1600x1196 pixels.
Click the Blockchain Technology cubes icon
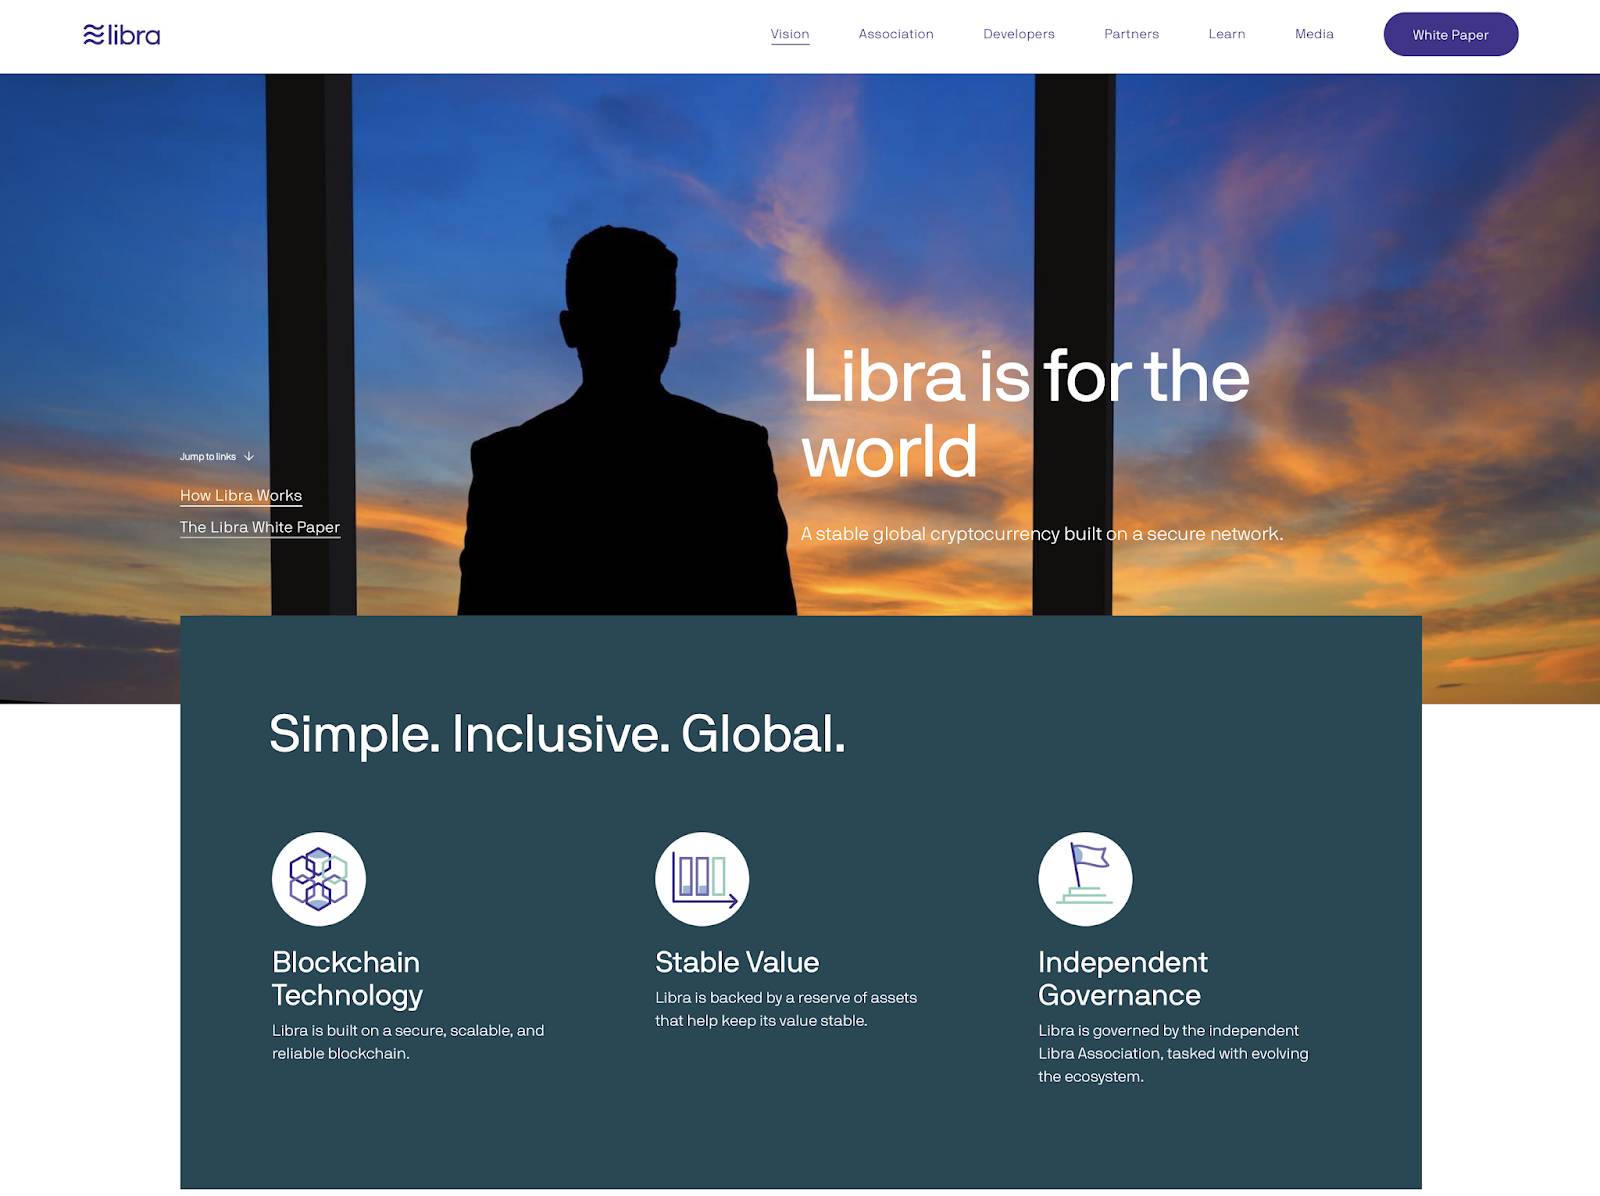coord(319,879)
